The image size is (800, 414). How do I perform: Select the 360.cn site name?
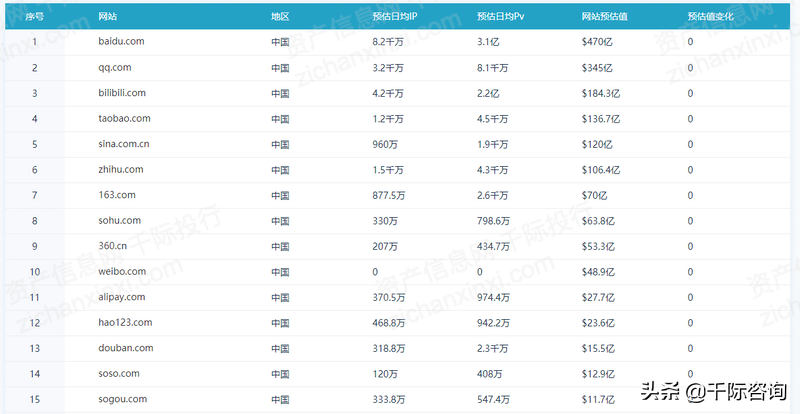113,246
